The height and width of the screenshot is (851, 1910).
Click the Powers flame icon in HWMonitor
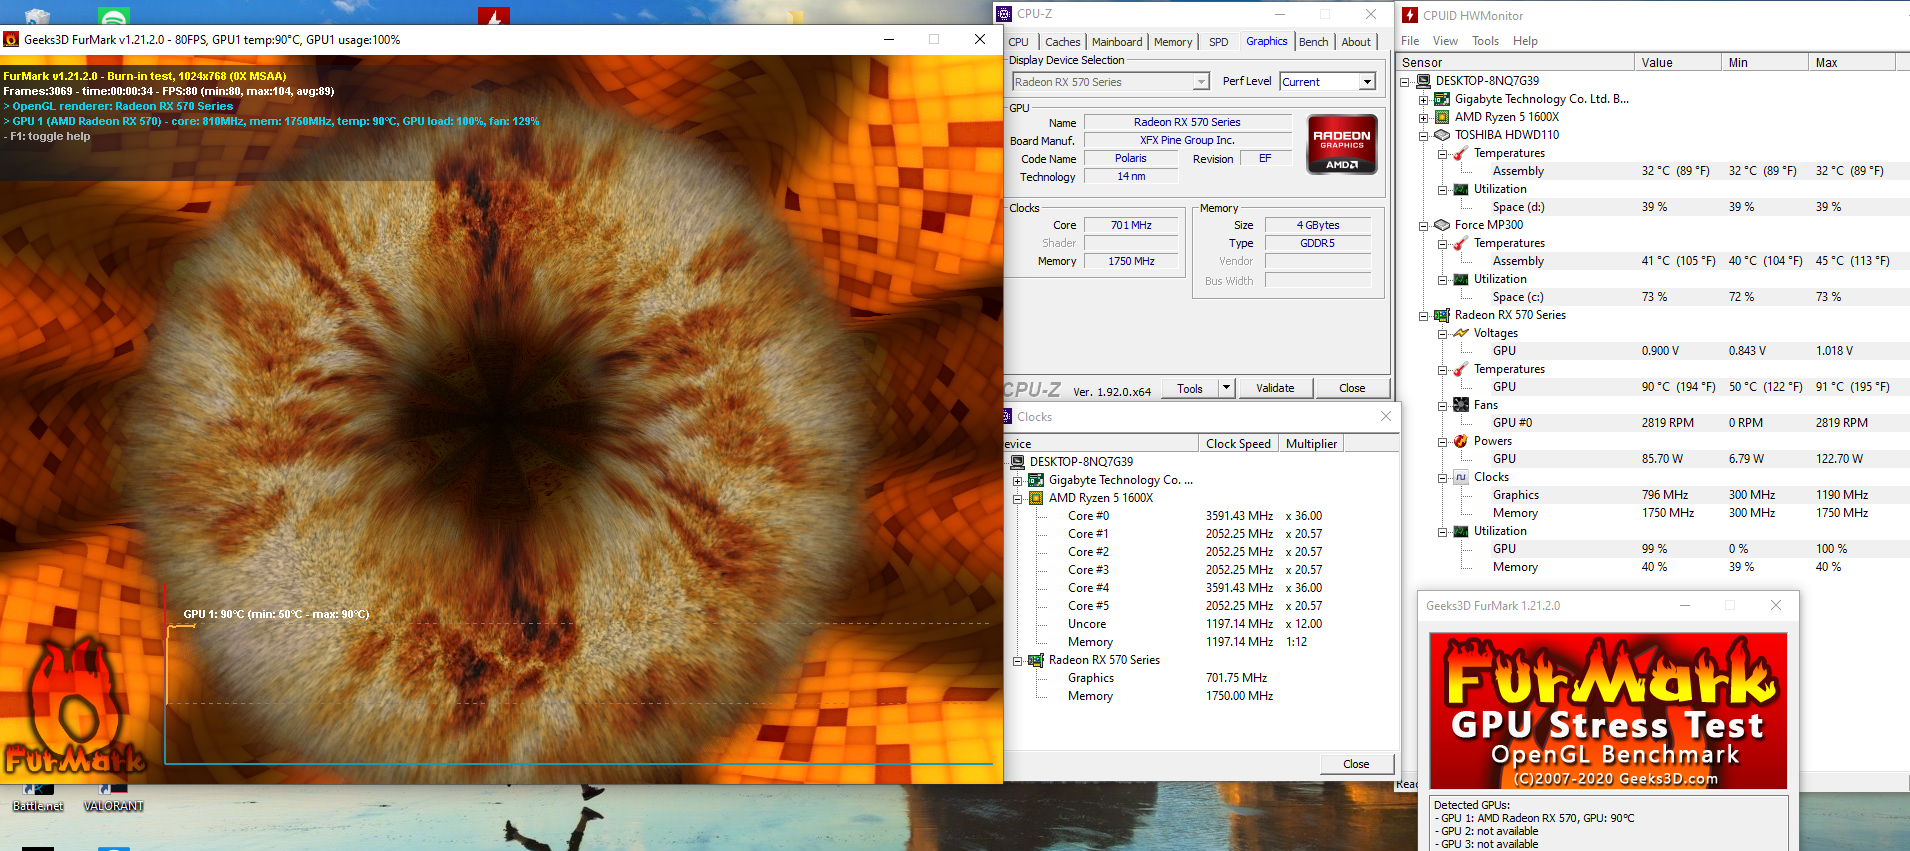tap(1461, 441)
